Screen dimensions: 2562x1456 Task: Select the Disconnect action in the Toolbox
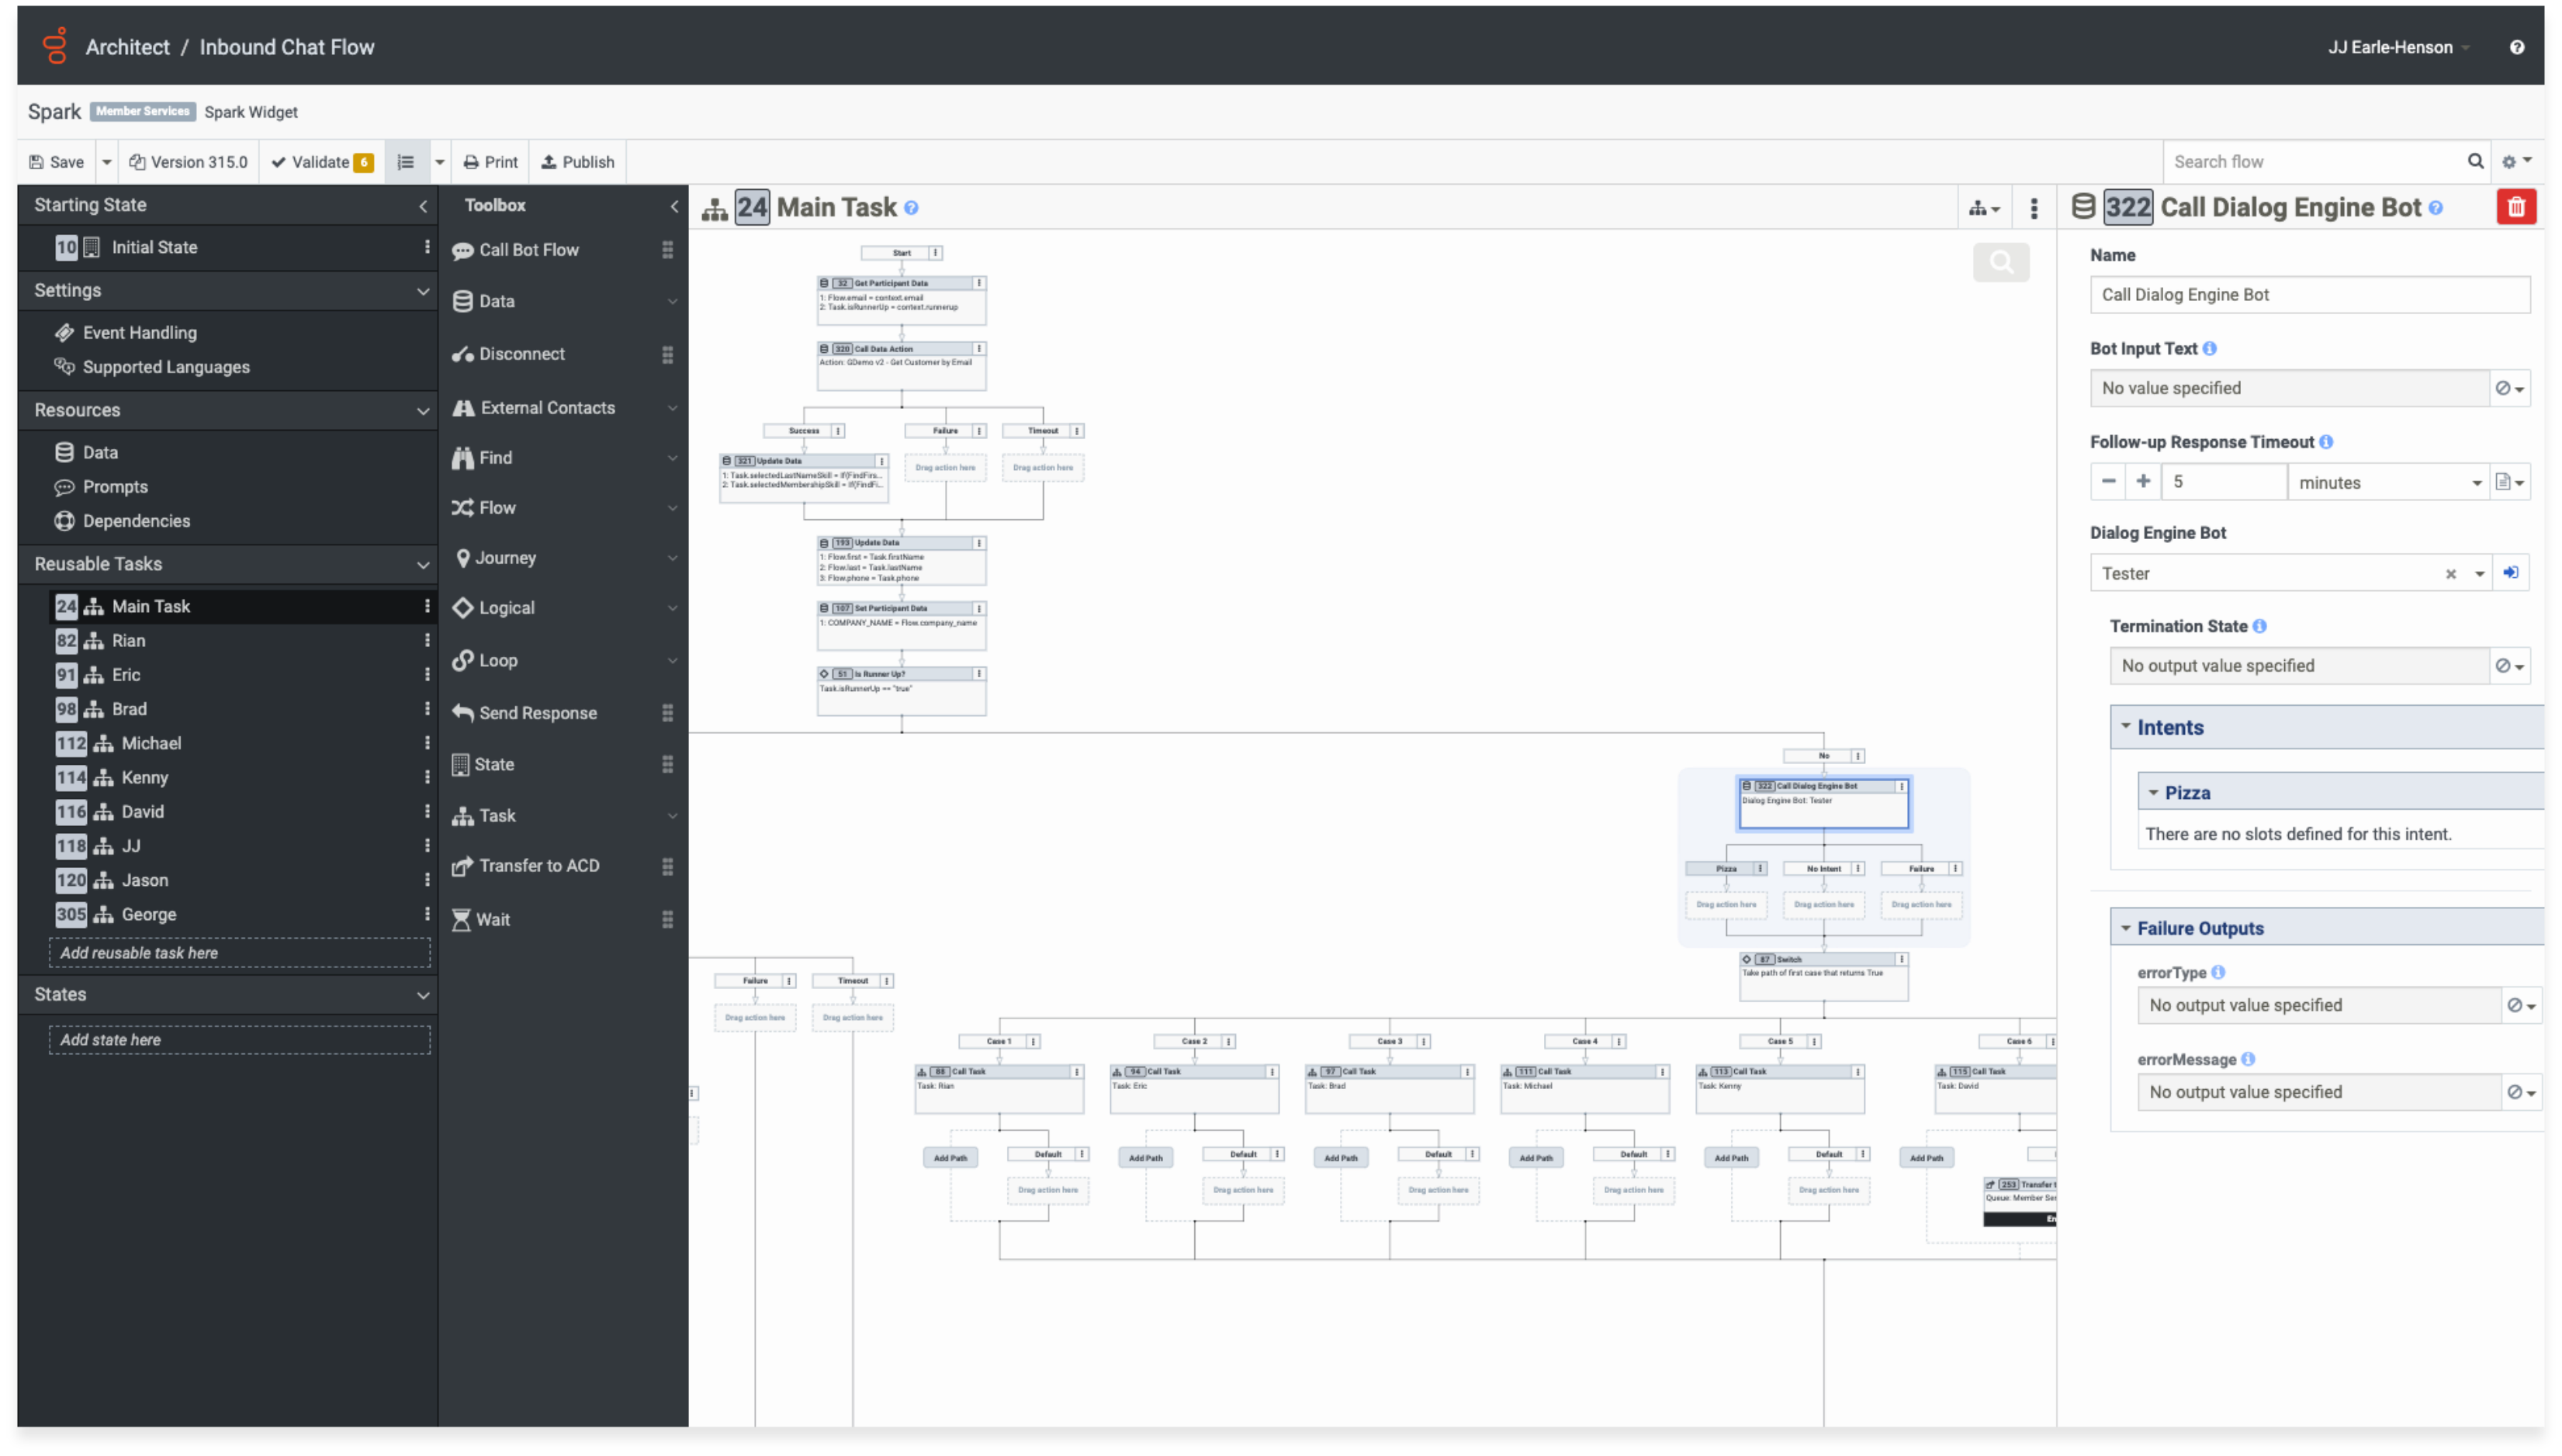point(521,353)
